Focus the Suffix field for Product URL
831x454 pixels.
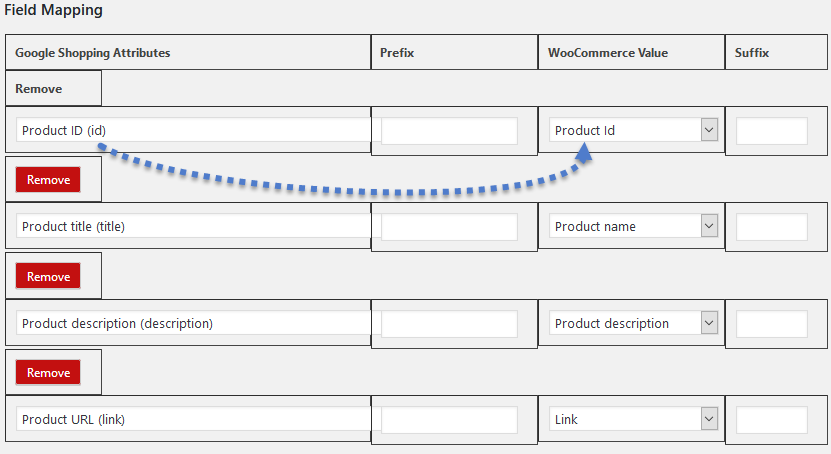tap(772, 420)
